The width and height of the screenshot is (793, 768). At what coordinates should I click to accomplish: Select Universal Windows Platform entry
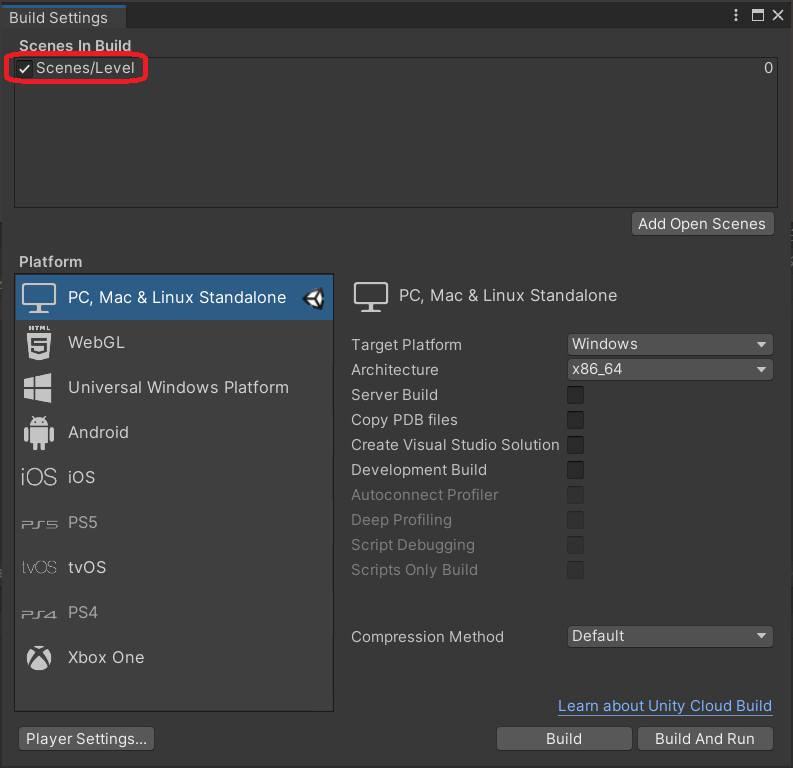coord(174,387)
